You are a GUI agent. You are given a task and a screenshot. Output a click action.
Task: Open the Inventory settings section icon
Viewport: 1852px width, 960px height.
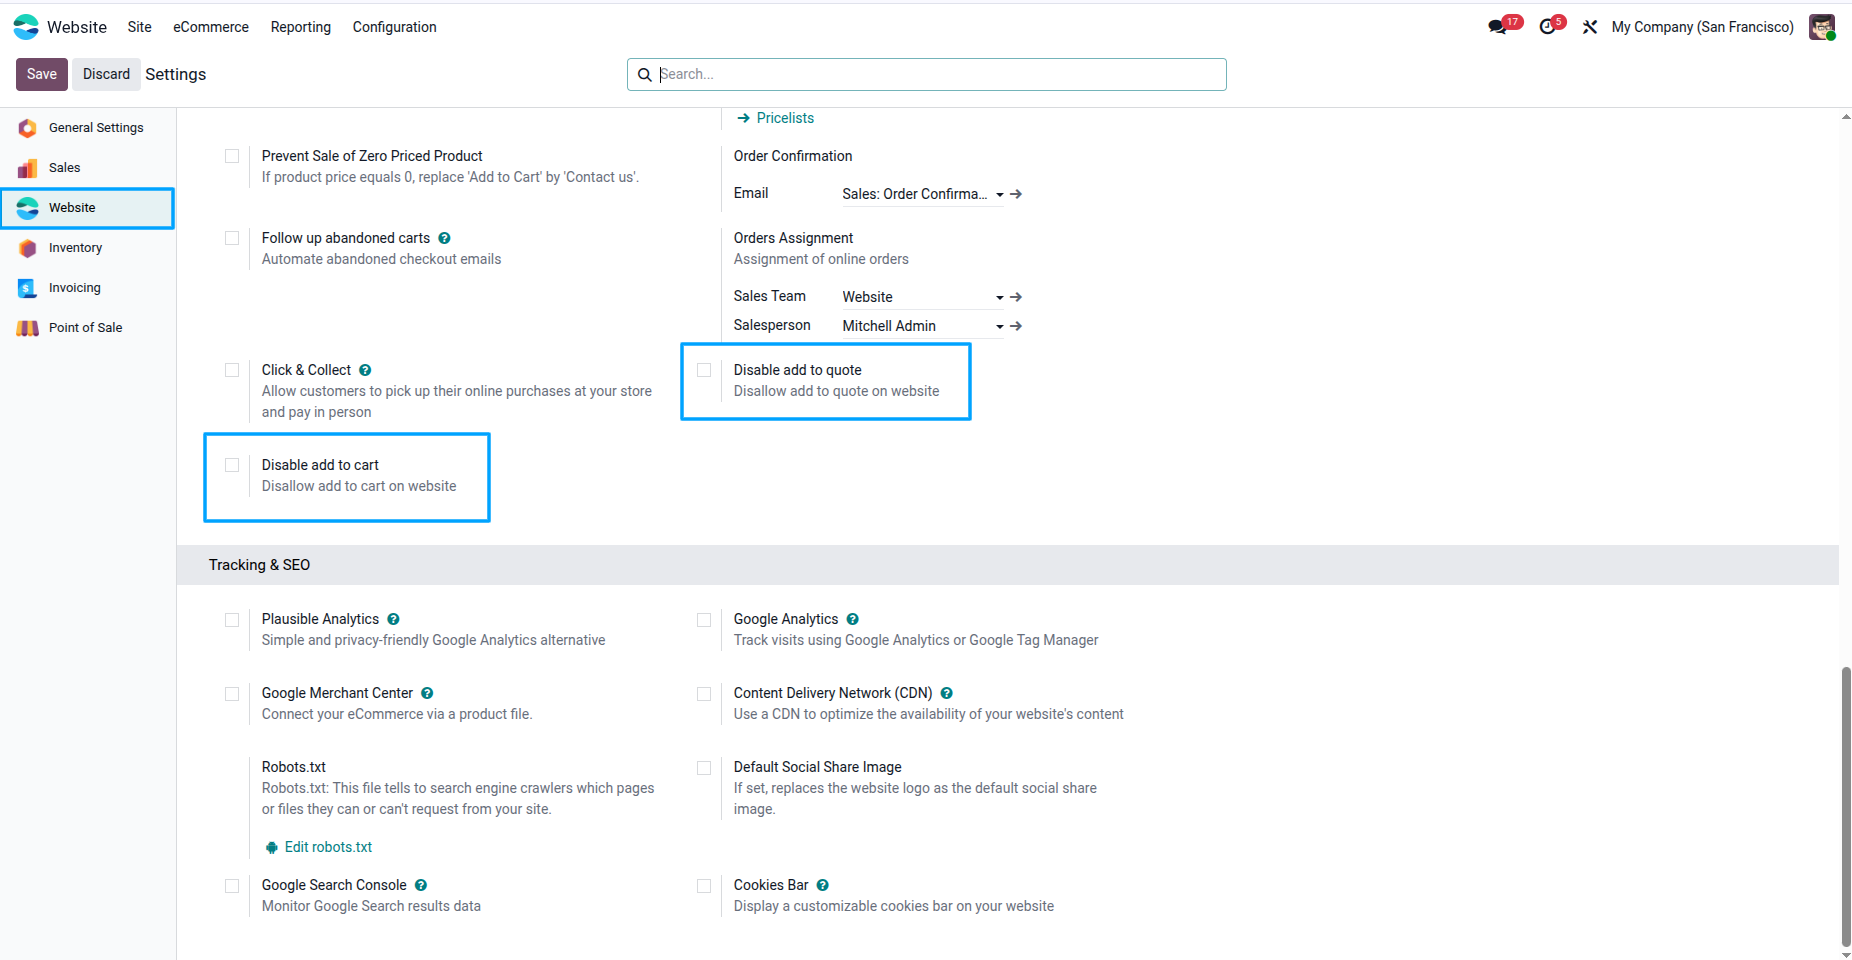pyautogui.click(x=27, y=247)
